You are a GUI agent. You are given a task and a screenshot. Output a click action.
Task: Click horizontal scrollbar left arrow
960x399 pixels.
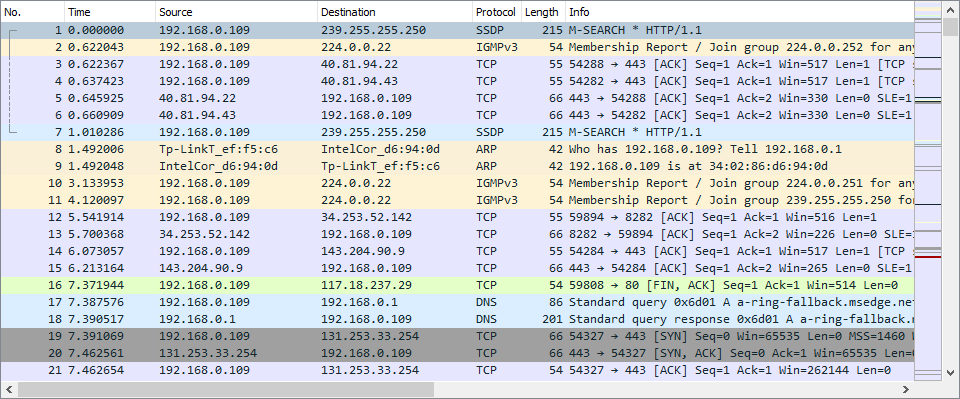9,389
